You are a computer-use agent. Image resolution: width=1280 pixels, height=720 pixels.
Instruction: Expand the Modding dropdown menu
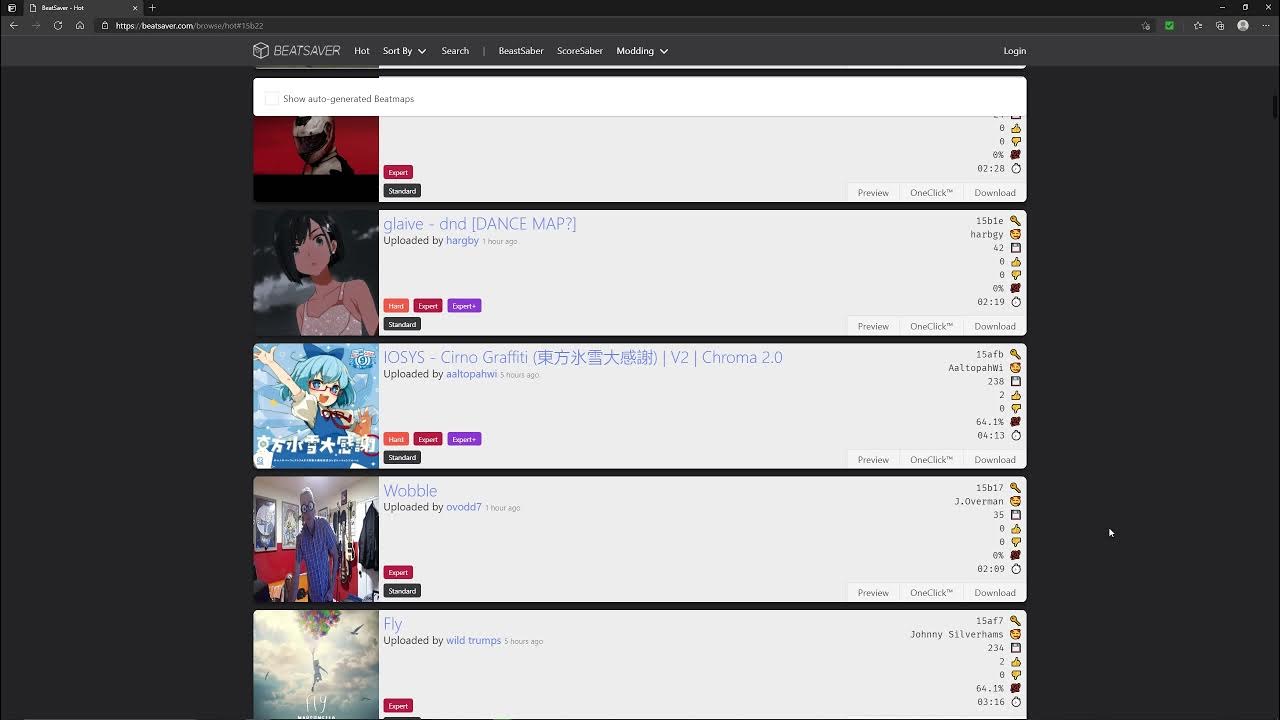[642, 51]
